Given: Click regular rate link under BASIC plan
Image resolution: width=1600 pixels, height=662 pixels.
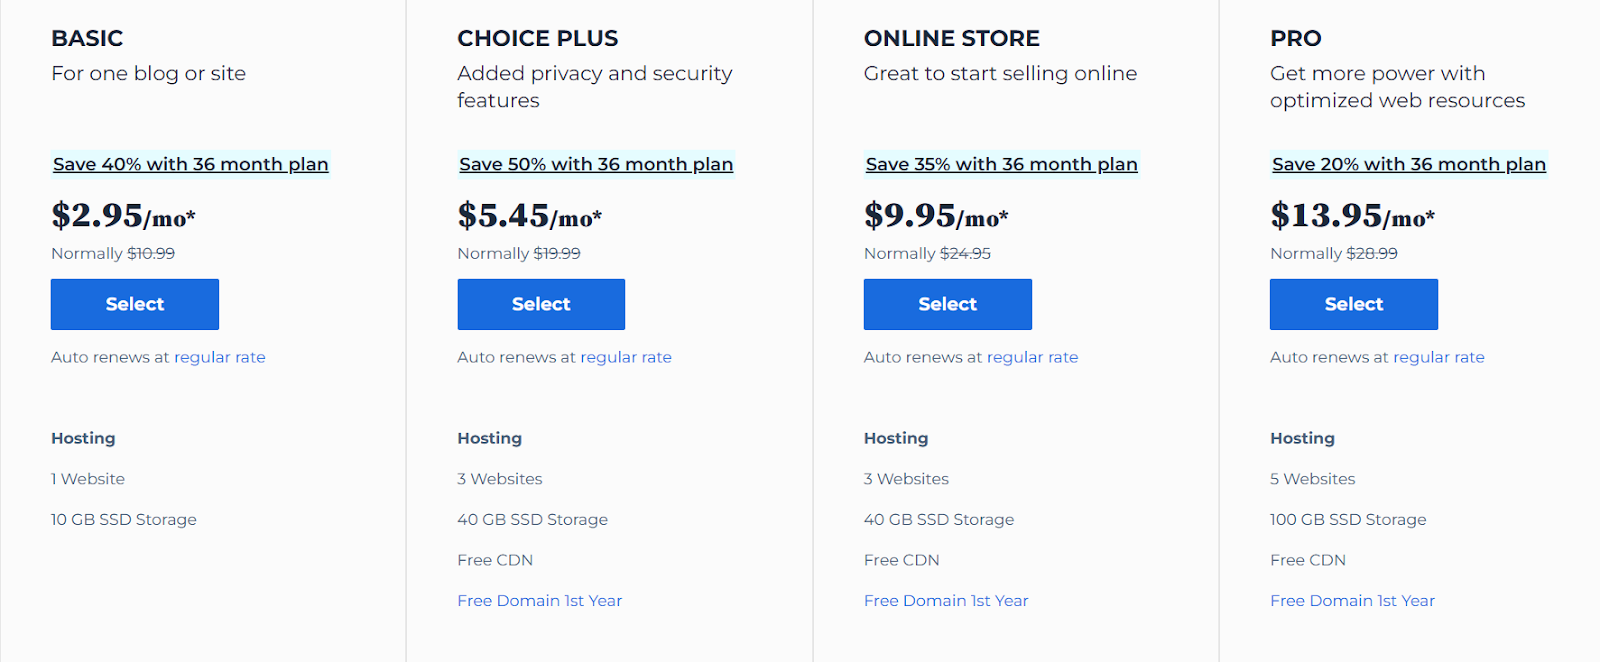Looking at the screenshot, I should 220,357.
